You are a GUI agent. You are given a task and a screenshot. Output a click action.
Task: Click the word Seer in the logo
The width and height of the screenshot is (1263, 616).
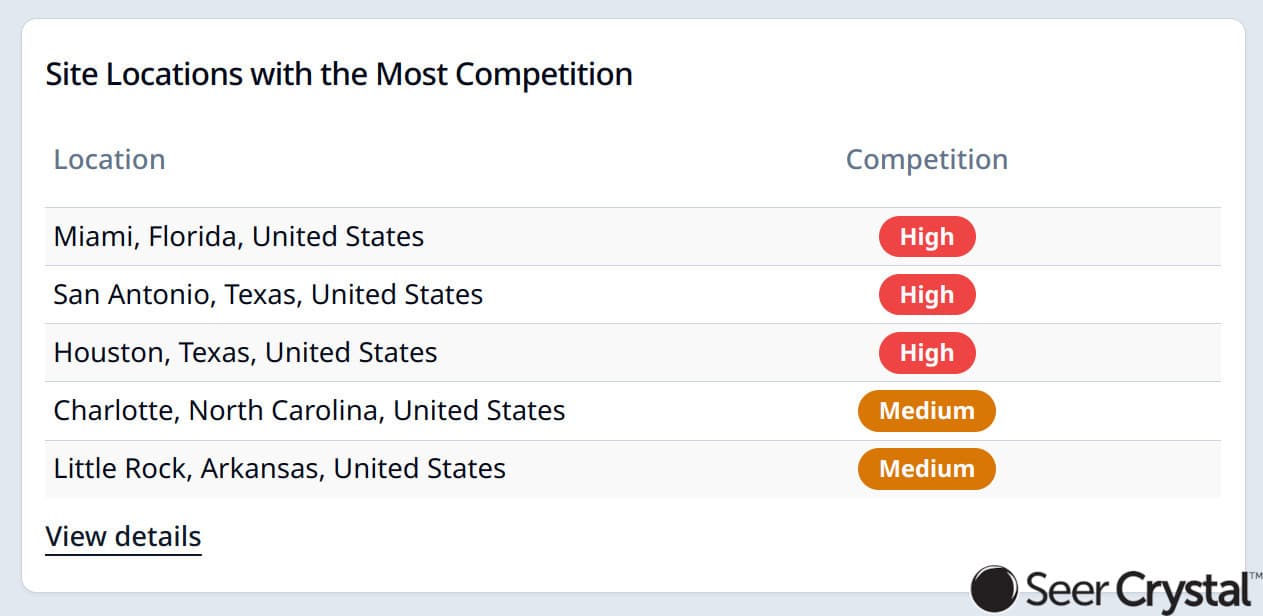point(1065,590)
